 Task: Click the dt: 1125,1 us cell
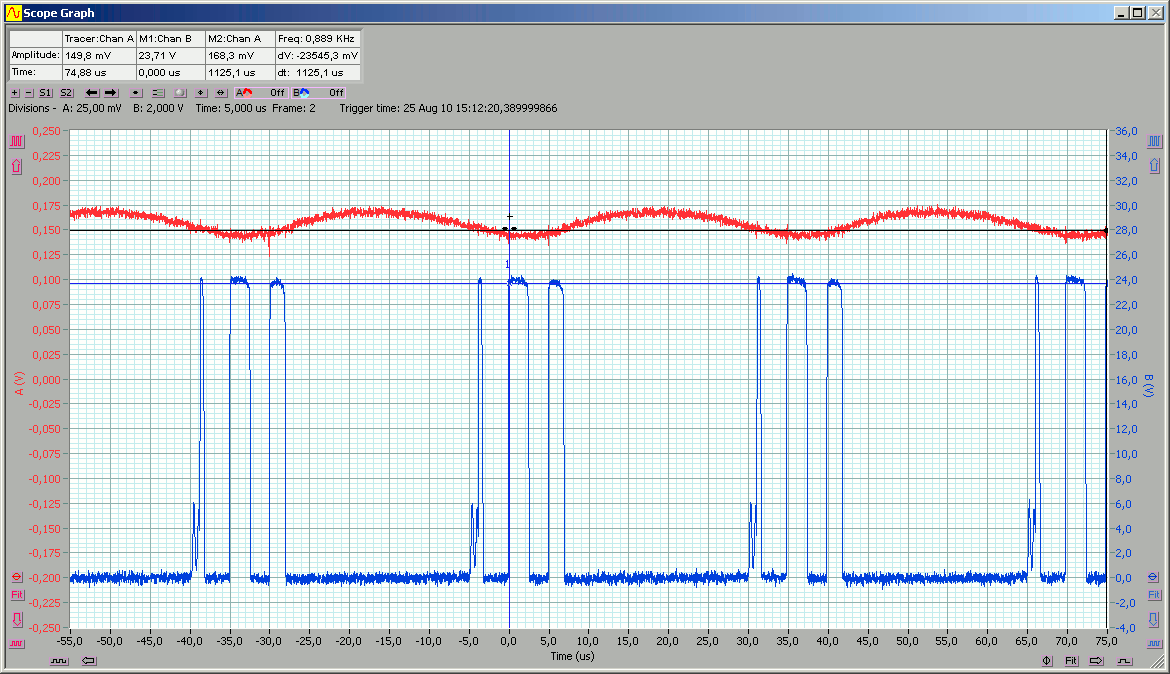(318, 73)
